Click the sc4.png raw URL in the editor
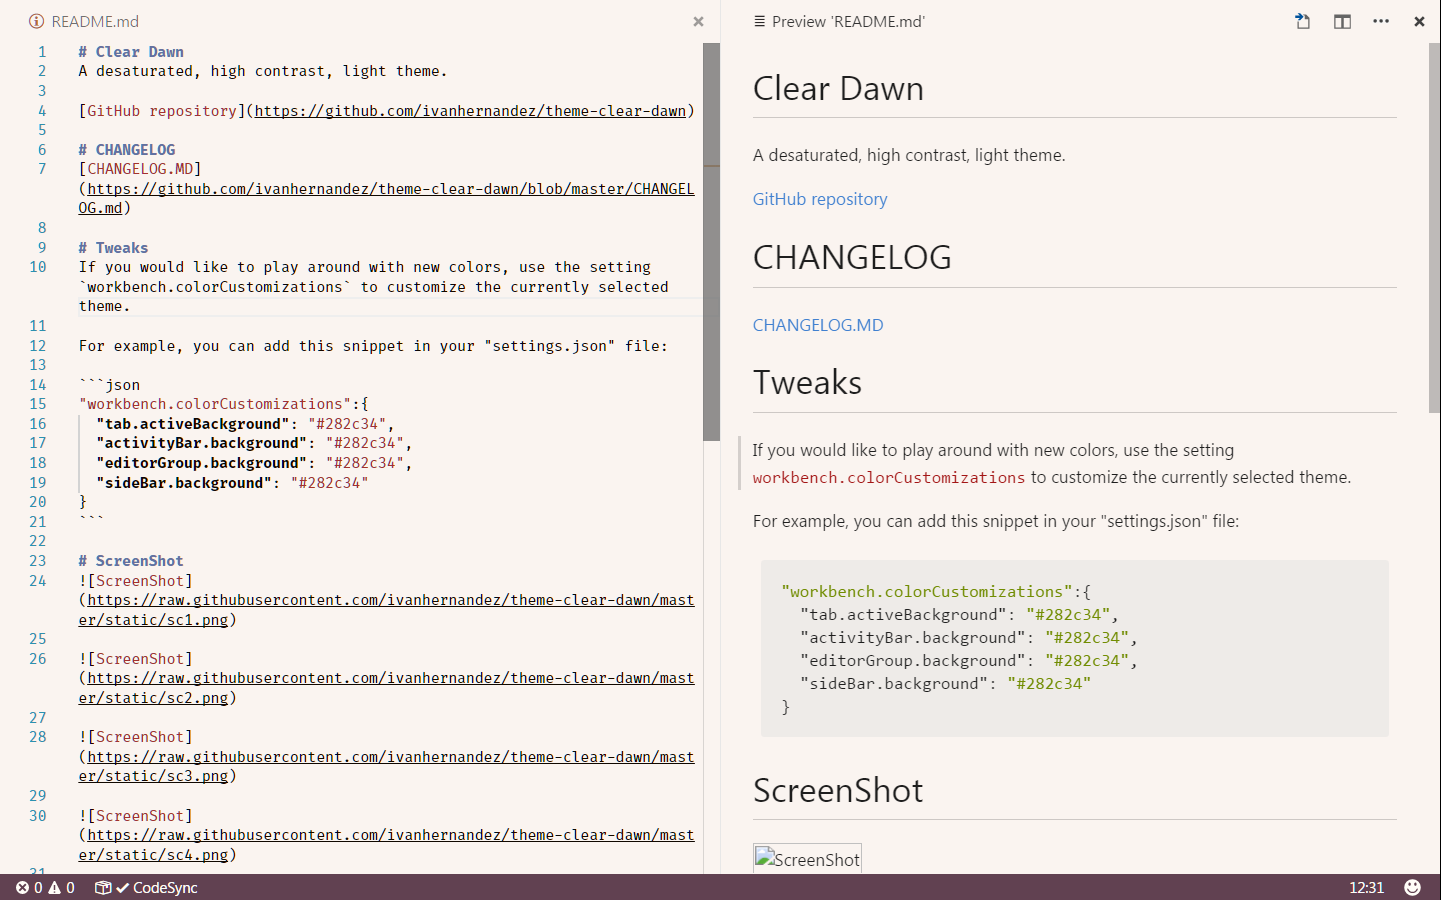 coord(386,845)
